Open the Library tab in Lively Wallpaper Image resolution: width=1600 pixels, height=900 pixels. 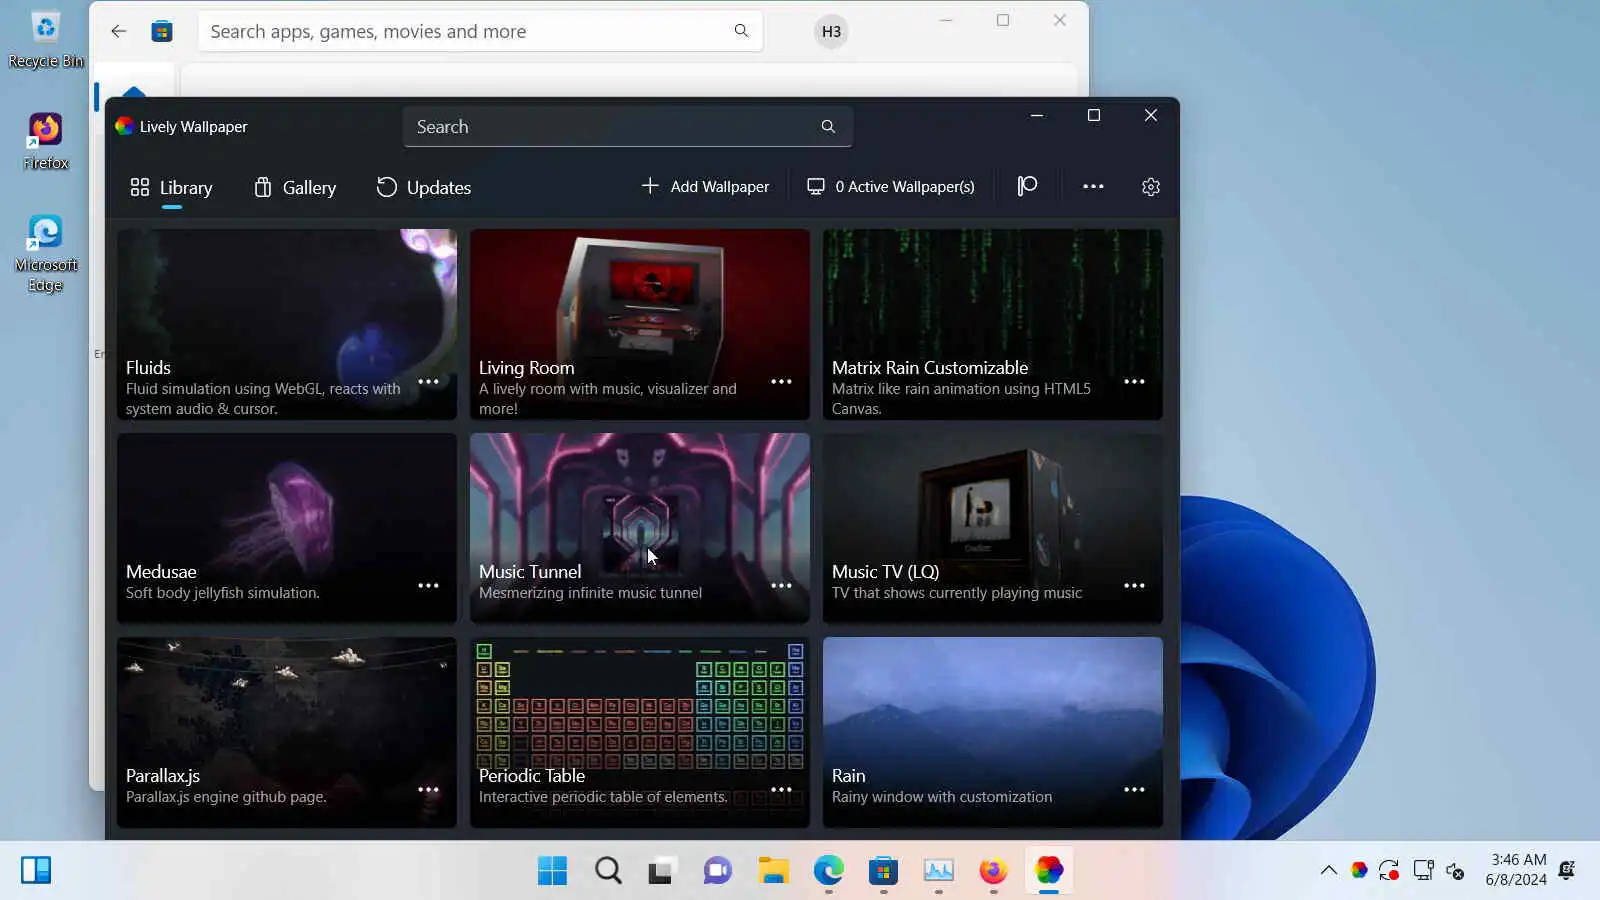pos(171,187)
